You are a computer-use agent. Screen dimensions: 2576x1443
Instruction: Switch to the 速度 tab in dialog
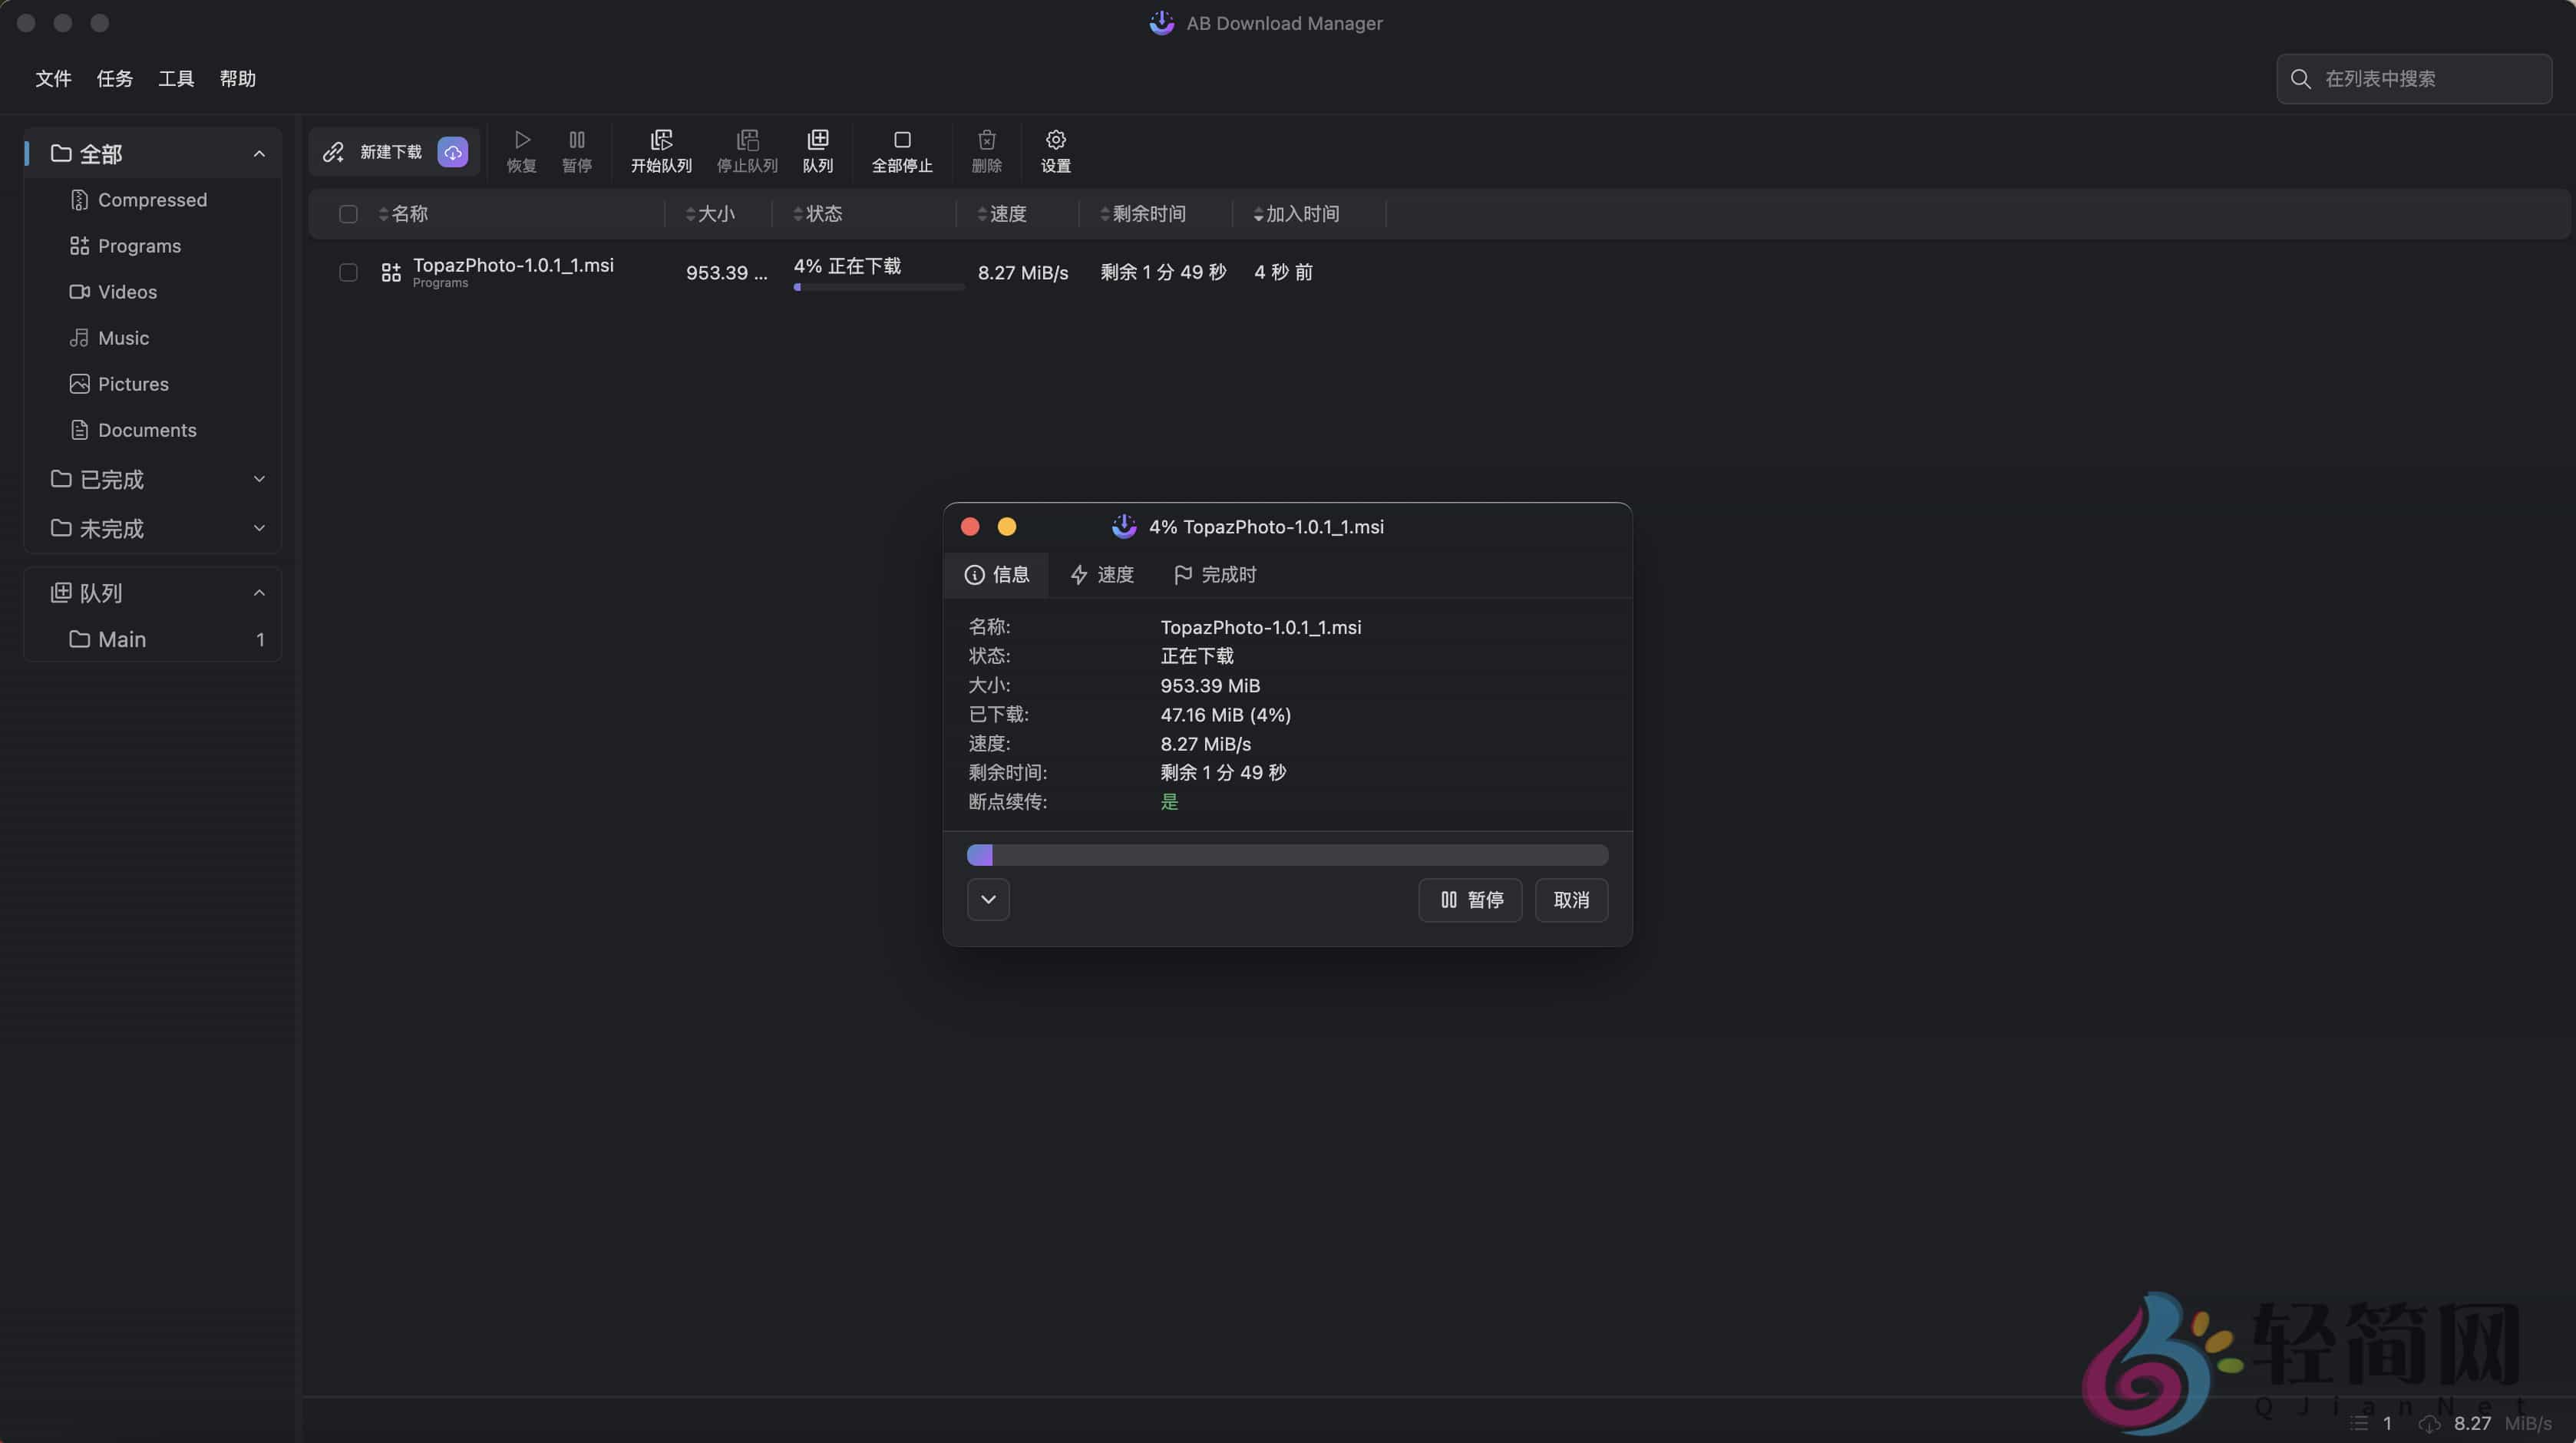click(1103, 574)
